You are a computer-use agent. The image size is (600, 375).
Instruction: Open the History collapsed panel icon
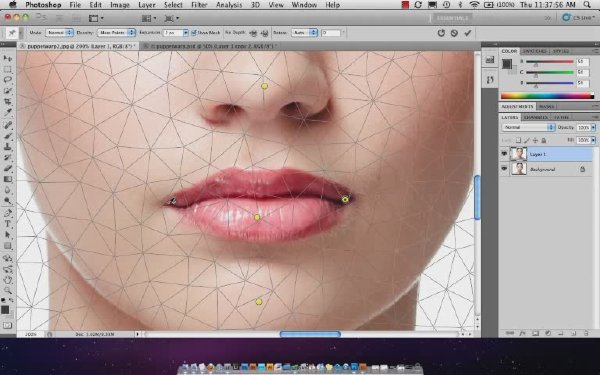[489, 80]
